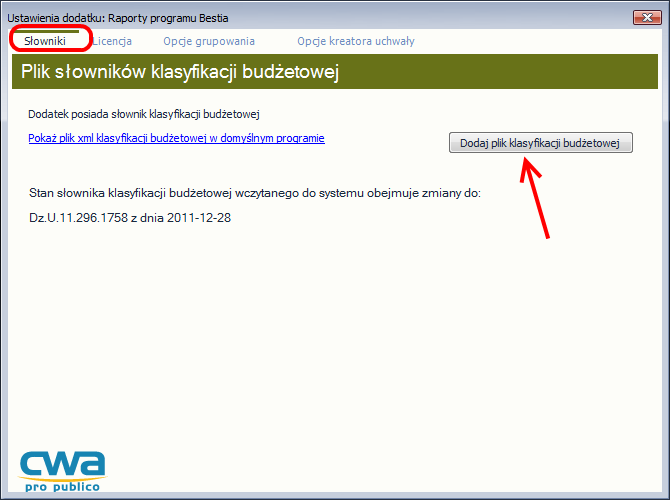The height and width of the screenshot is (500, 670).
Task: Open link Pokaż plik xml klasyfikacji budżetowej
Action: click(x=176, y=138)
